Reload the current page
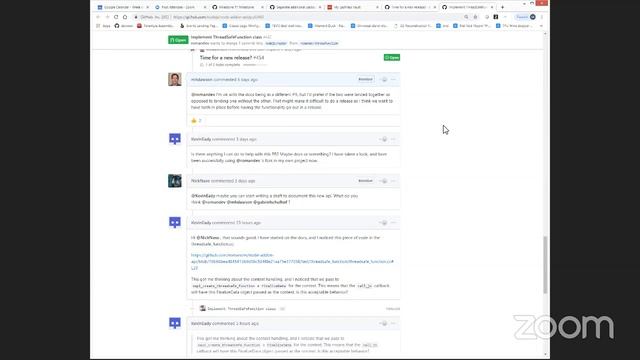The width and height of the screenshot is (640, 360). pos(116,17)
